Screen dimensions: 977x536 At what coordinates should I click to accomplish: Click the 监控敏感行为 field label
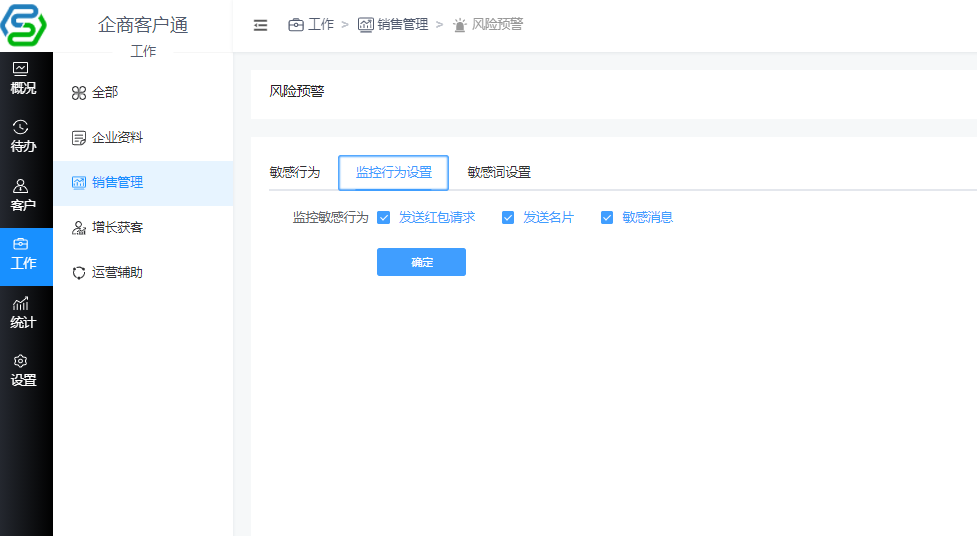pyautogui.click(x=330, y=218)
